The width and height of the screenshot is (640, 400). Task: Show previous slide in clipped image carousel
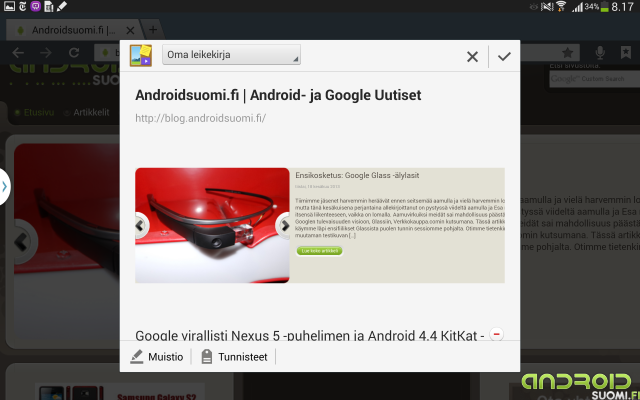[x=140, y=225]
